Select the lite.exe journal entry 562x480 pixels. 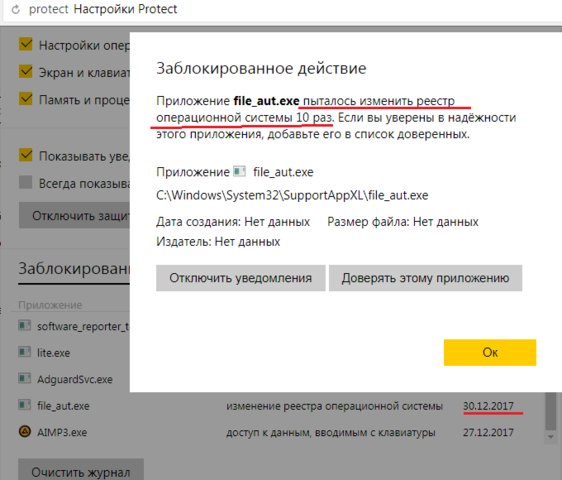(x=53, y=353)
